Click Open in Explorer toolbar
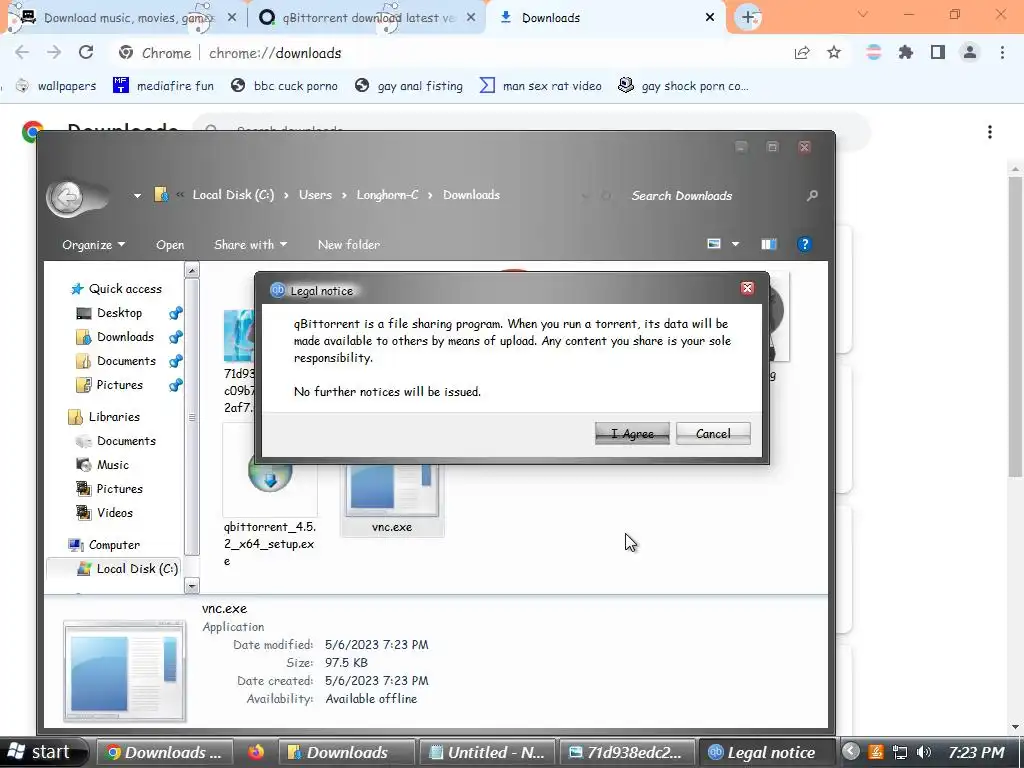The width and height of the screenshot is (1024, 768). (x=170, y=244)
